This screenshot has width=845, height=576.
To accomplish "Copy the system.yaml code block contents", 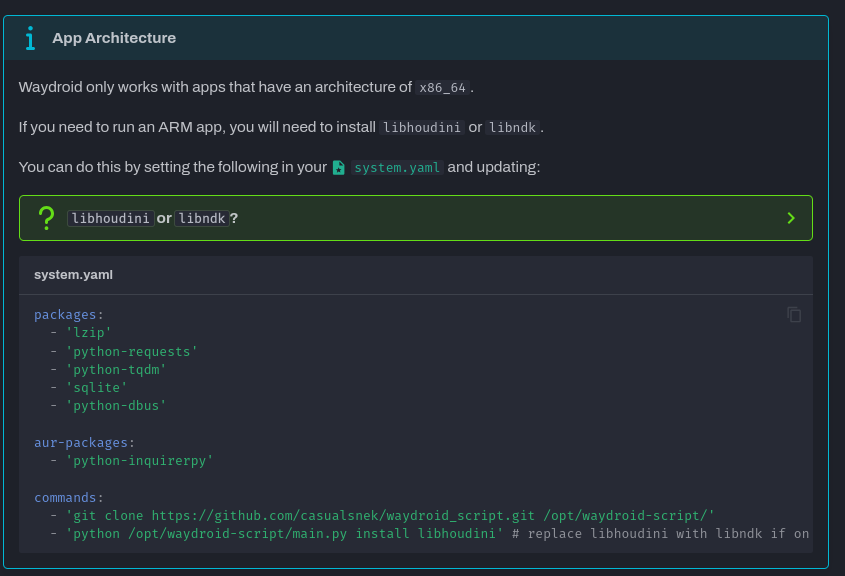I will click(794, 314).
